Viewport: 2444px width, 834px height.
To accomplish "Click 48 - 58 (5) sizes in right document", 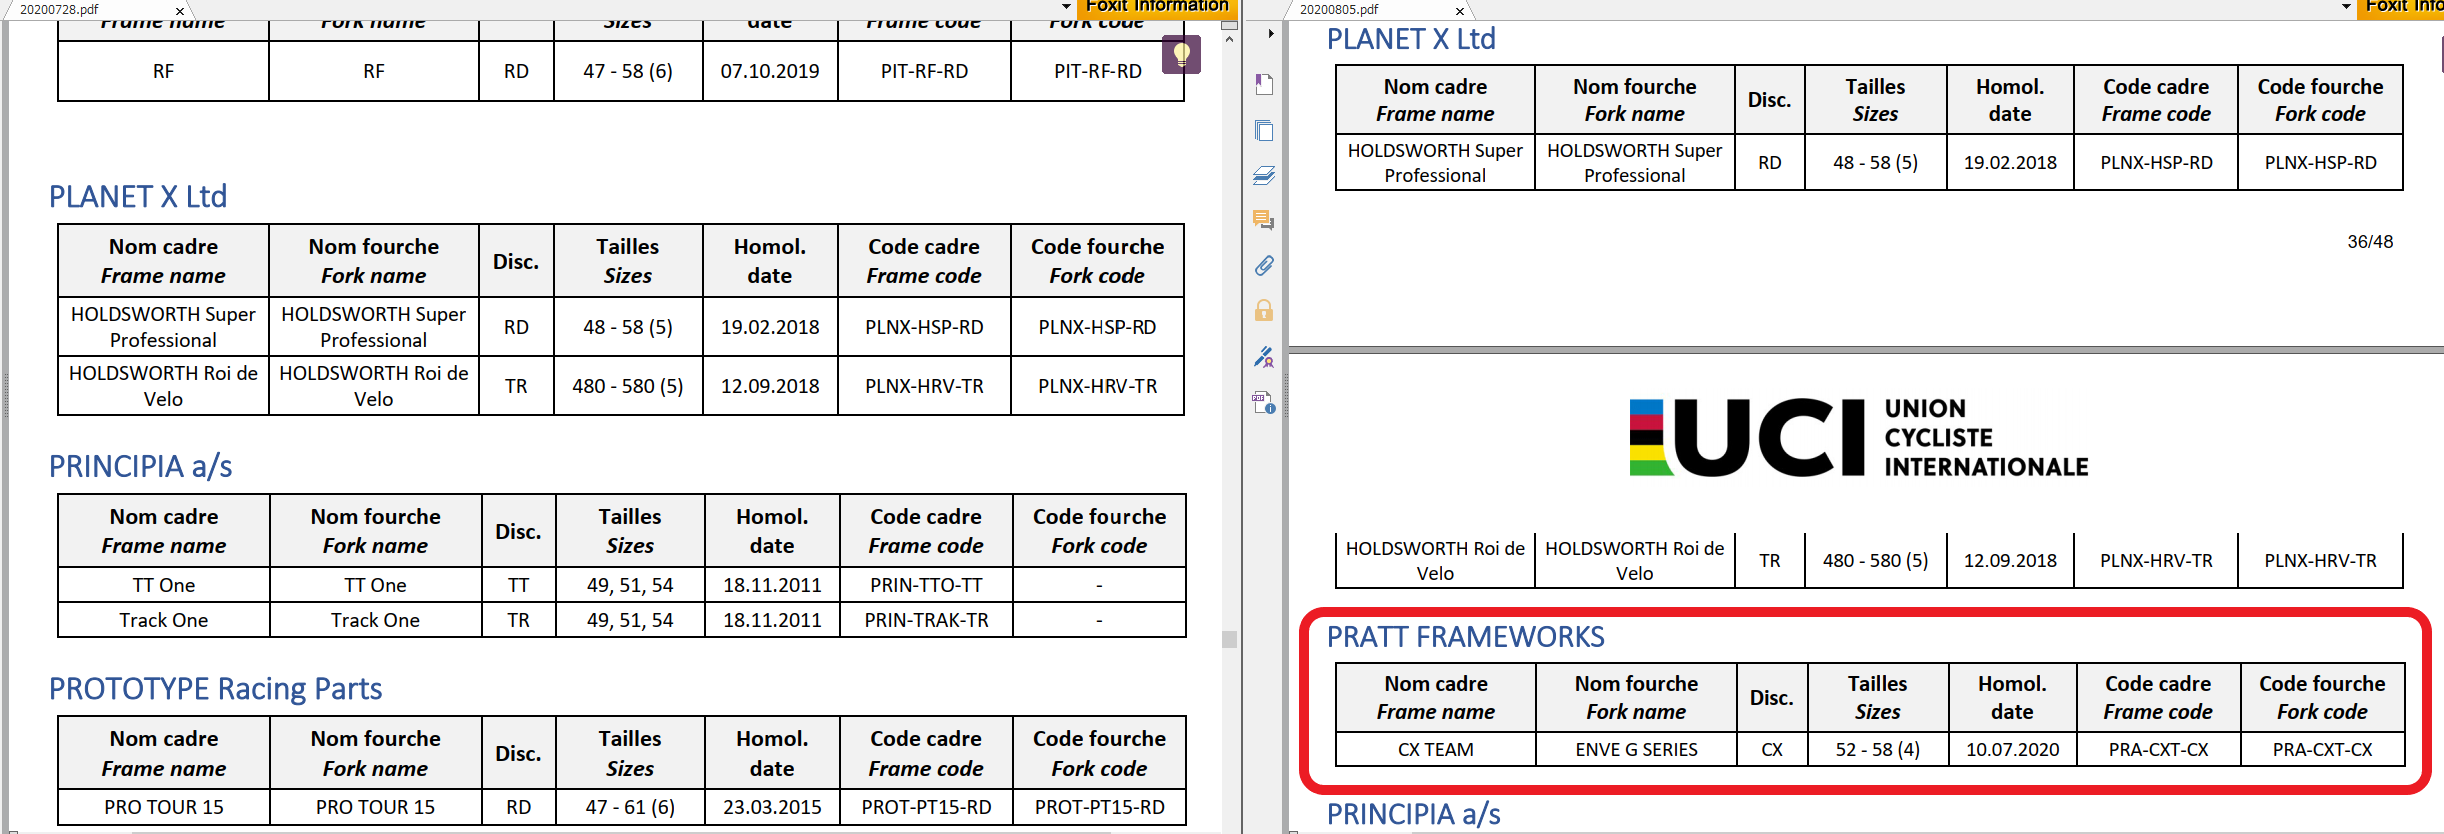I will [1876, 162].
